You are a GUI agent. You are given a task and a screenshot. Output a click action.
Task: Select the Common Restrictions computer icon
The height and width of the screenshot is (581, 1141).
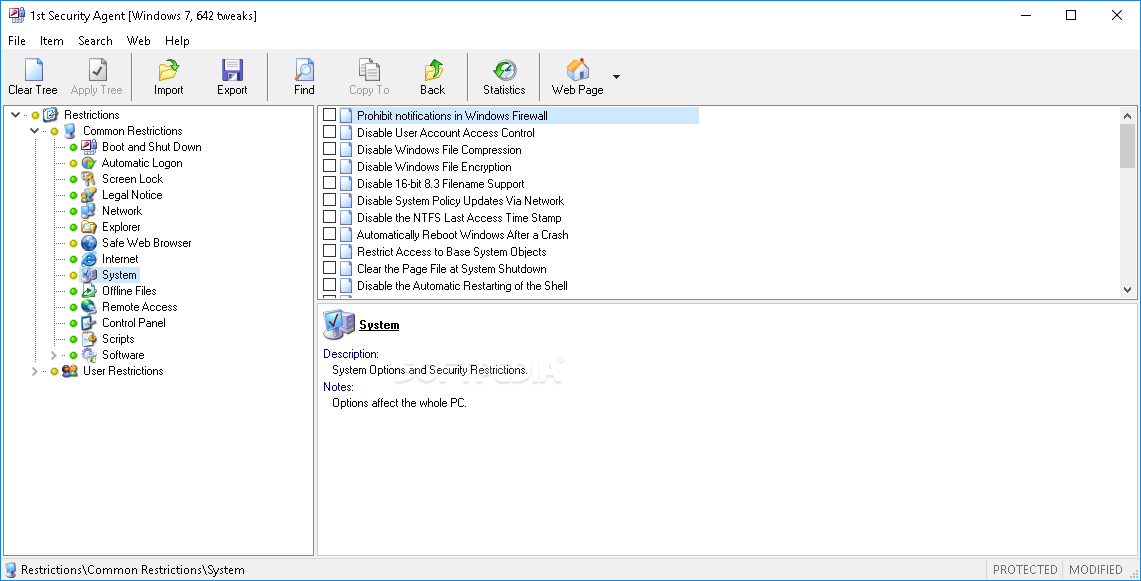(70, 131)
